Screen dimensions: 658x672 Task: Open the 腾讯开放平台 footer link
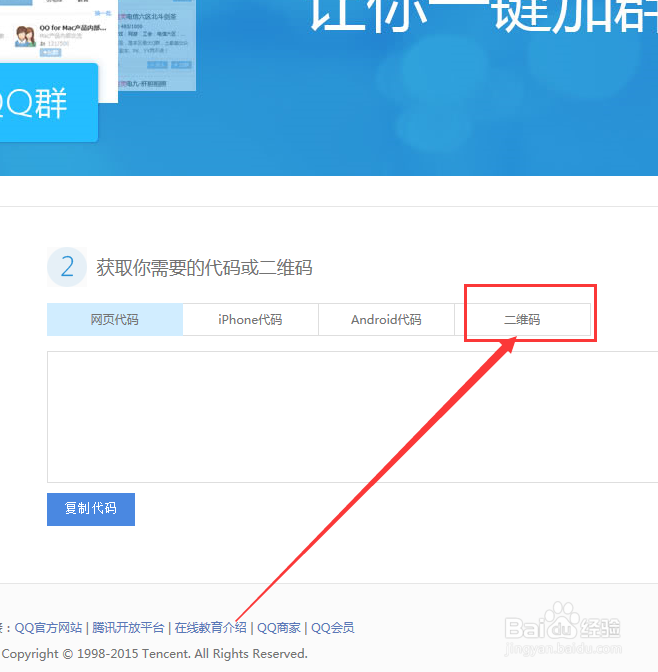pos(128,628)
